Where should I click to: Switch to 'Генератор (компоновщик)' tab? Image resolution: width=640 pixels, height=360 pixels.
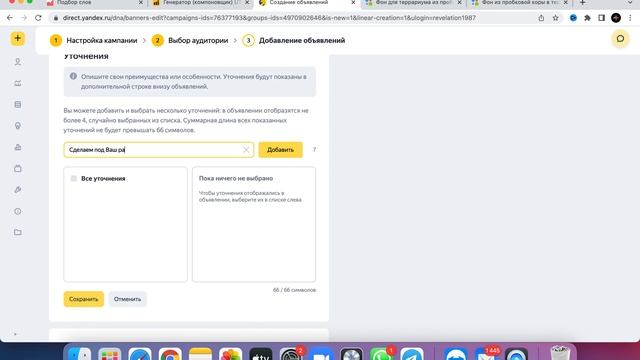coord(201,3)
